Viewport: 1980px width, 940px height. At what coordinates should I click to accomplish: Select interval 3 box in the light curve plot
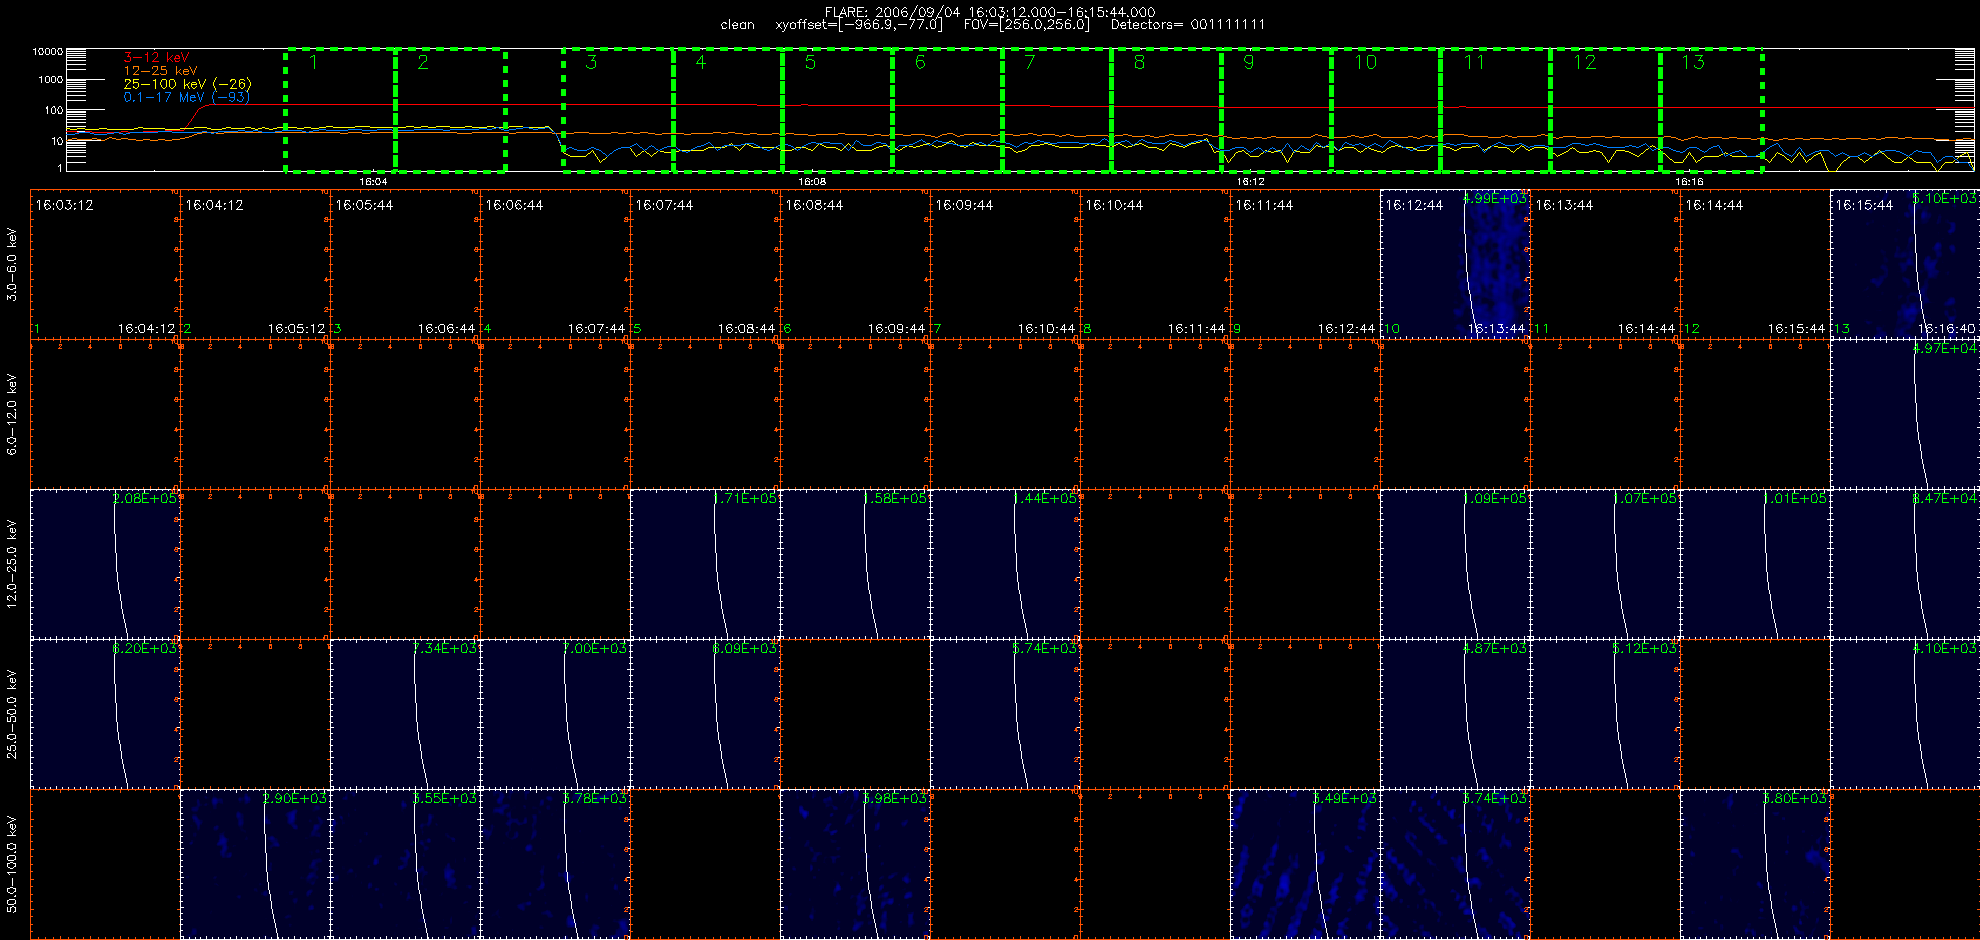click(618, 109)
